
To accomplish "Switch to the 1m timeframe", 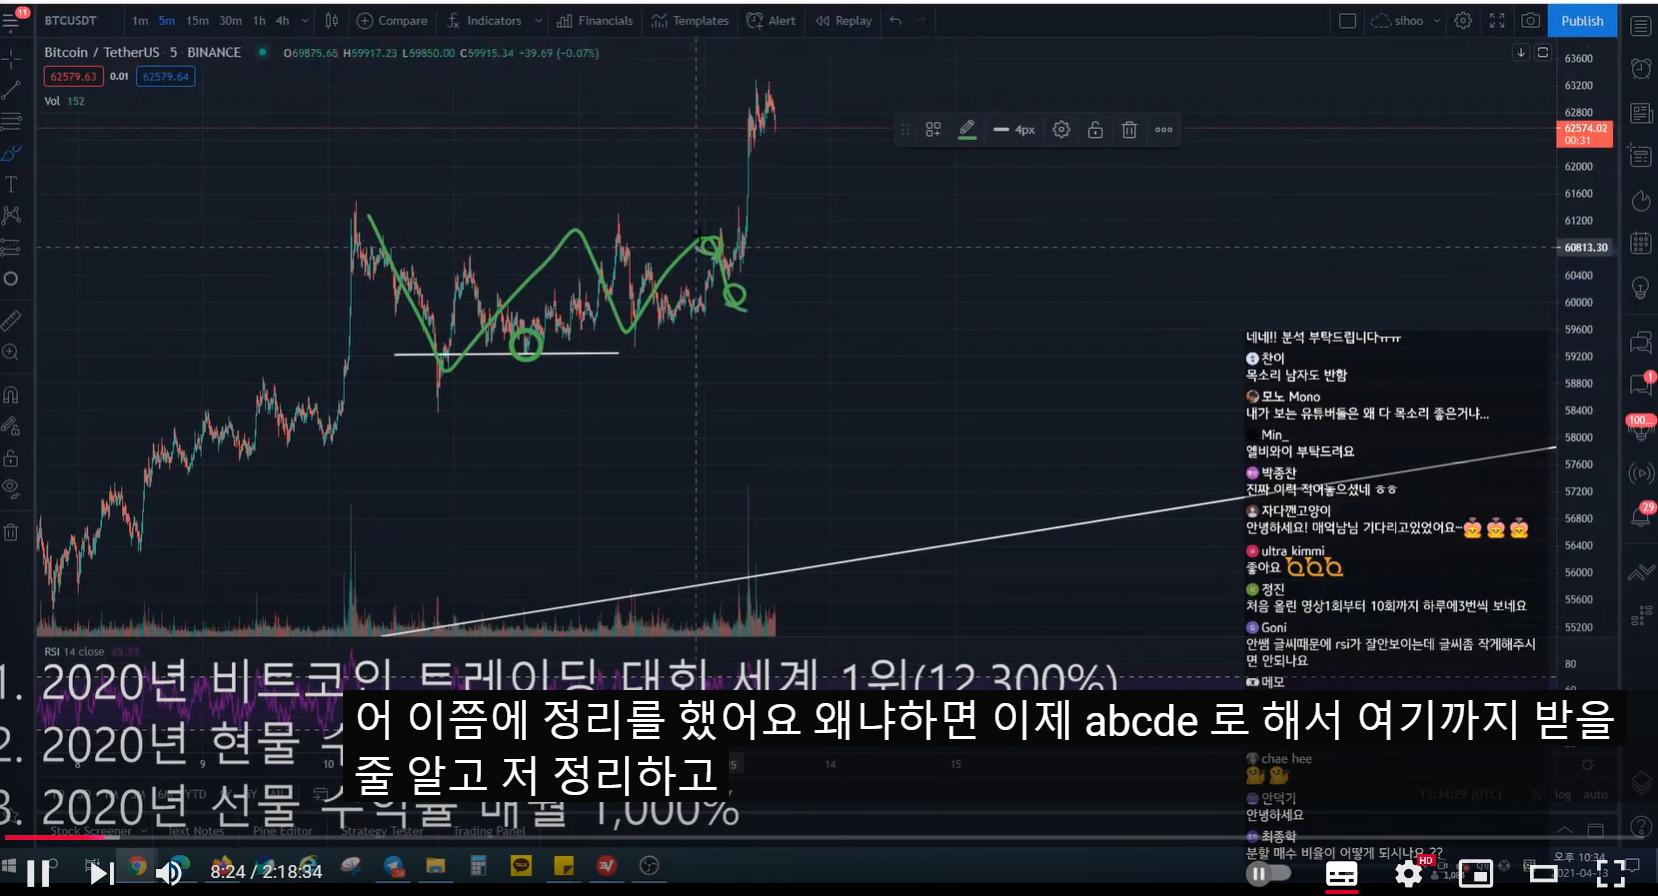I will tap(140, 20).
